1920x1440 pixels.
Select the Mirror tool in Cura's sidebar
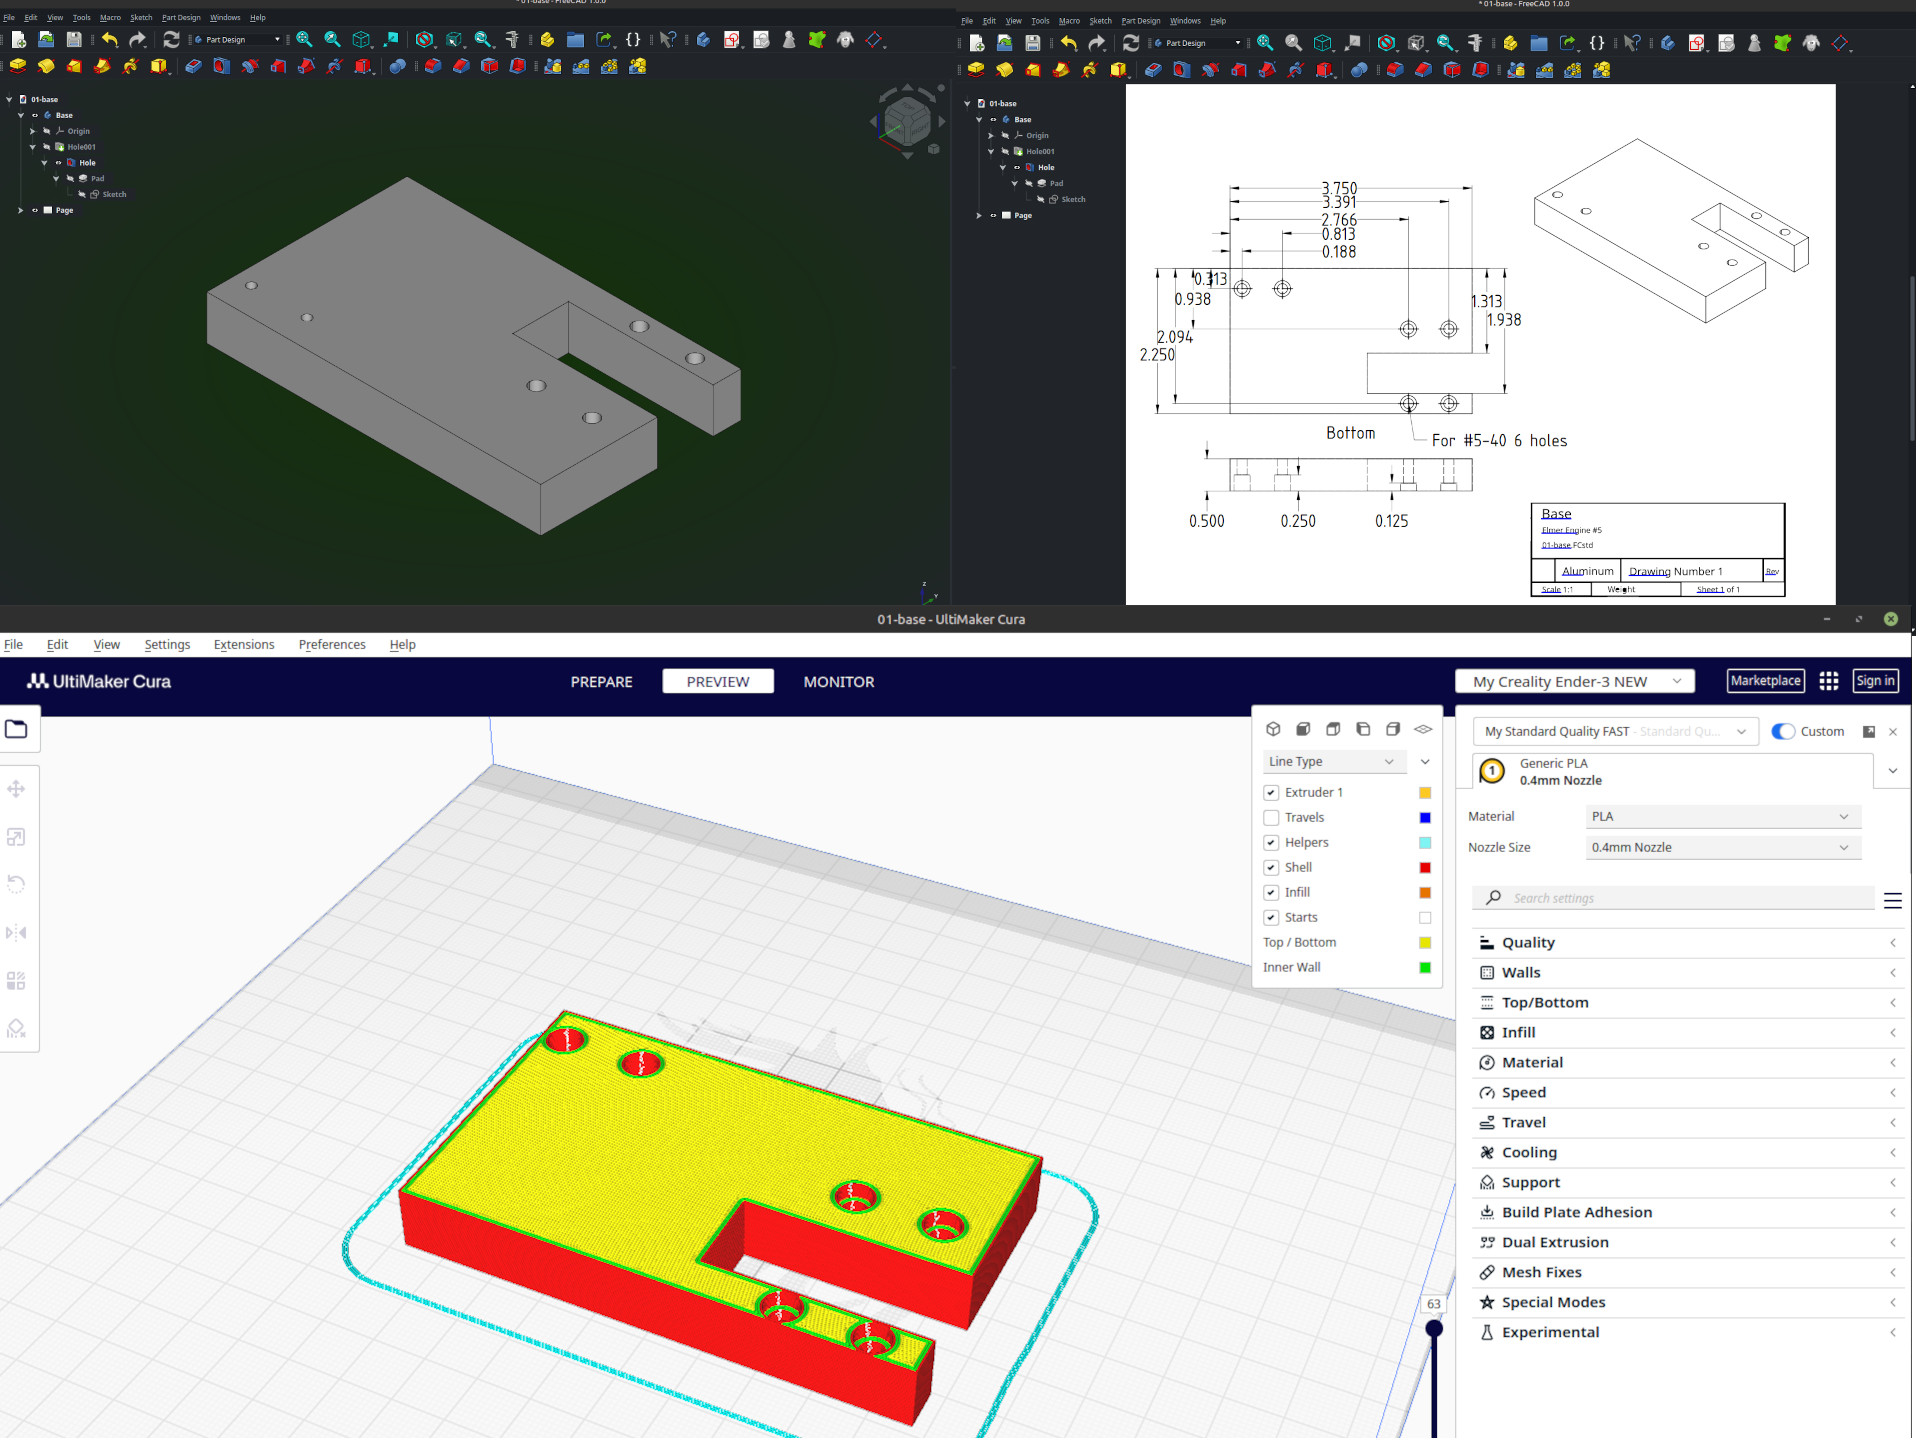(x=16, y=933)
